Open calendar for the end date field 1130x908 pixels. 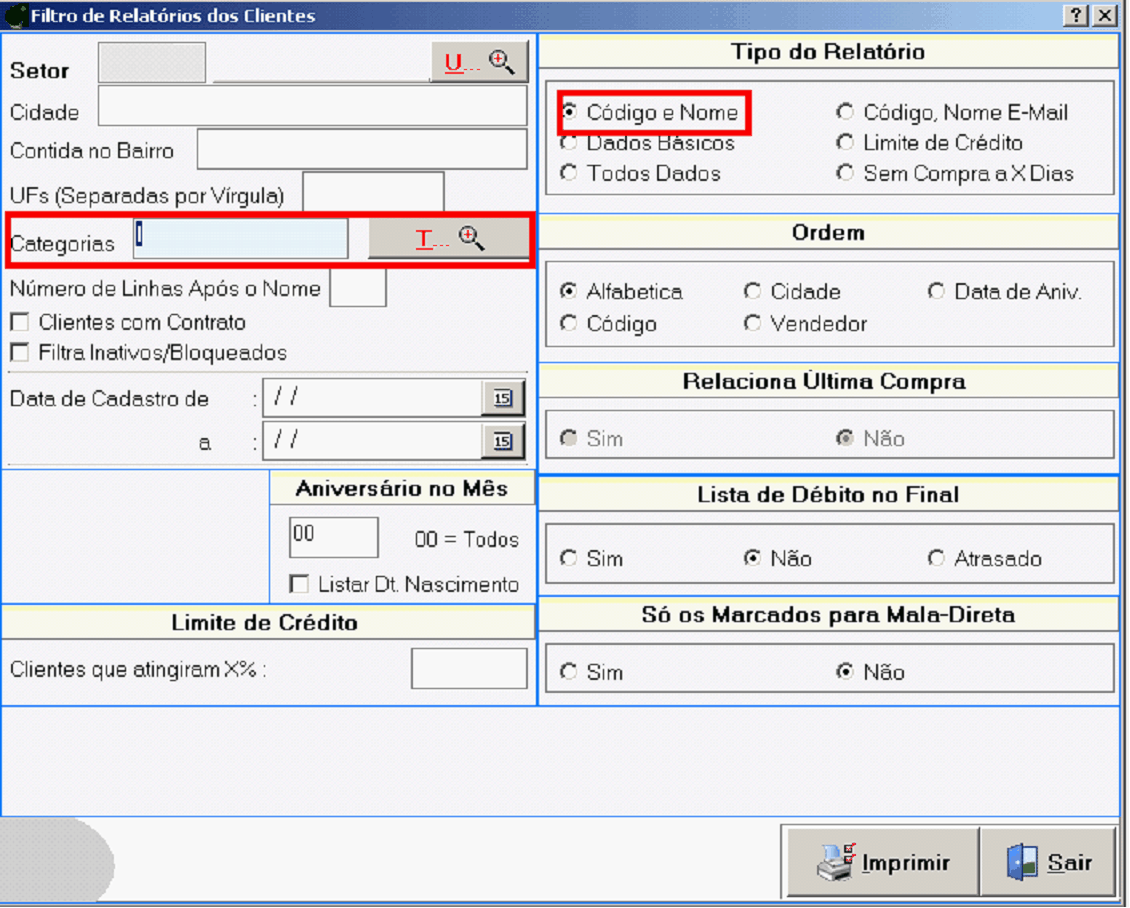[x=502, y=440]
